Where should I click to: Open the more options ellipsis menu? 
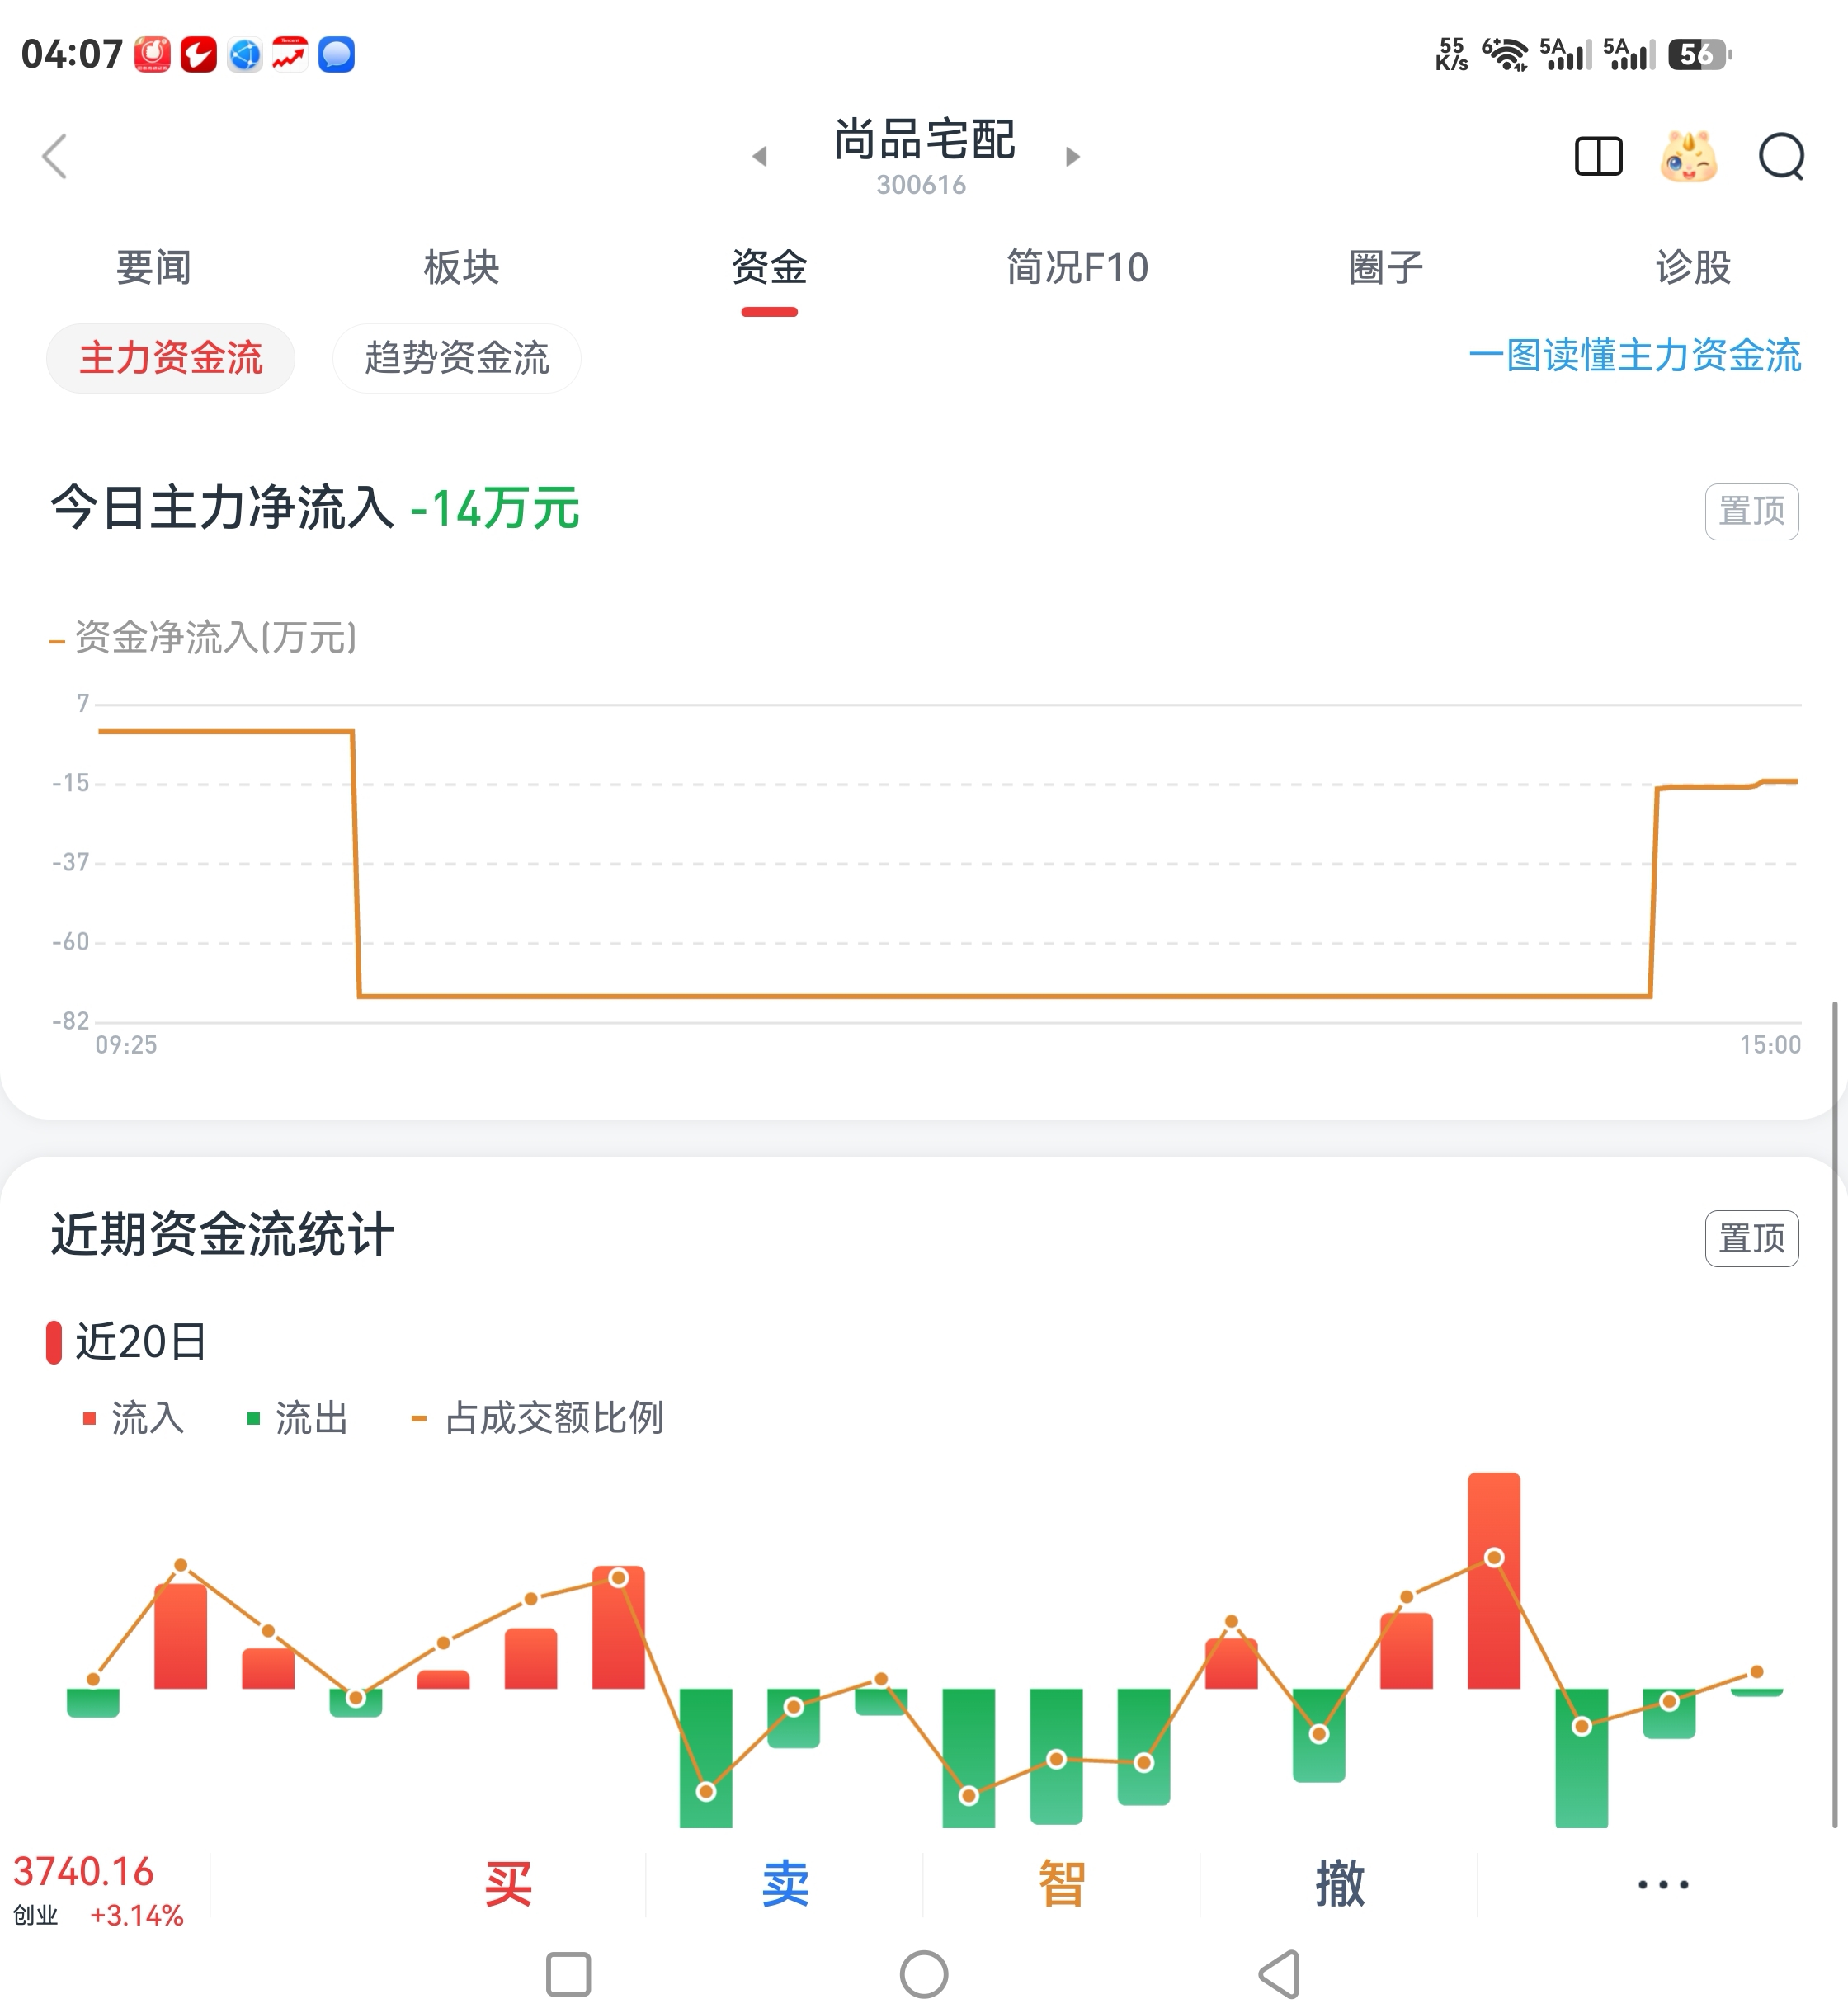point(1663,1885)
